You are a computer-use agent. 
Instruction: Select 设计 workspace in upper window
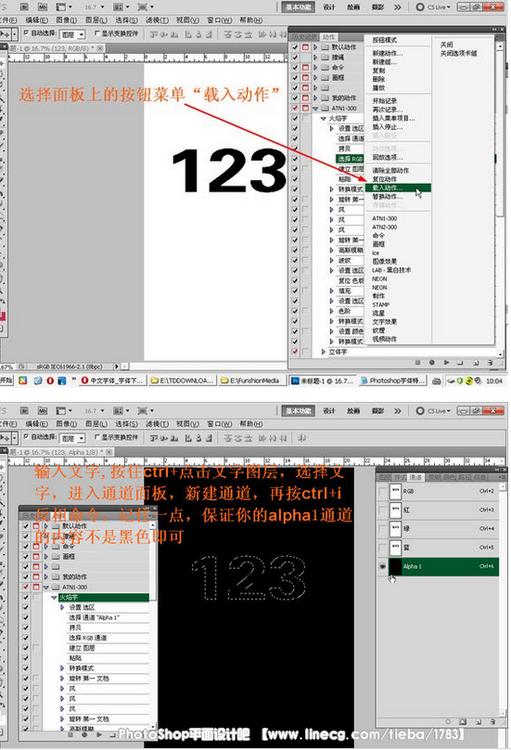pos(329,7)
